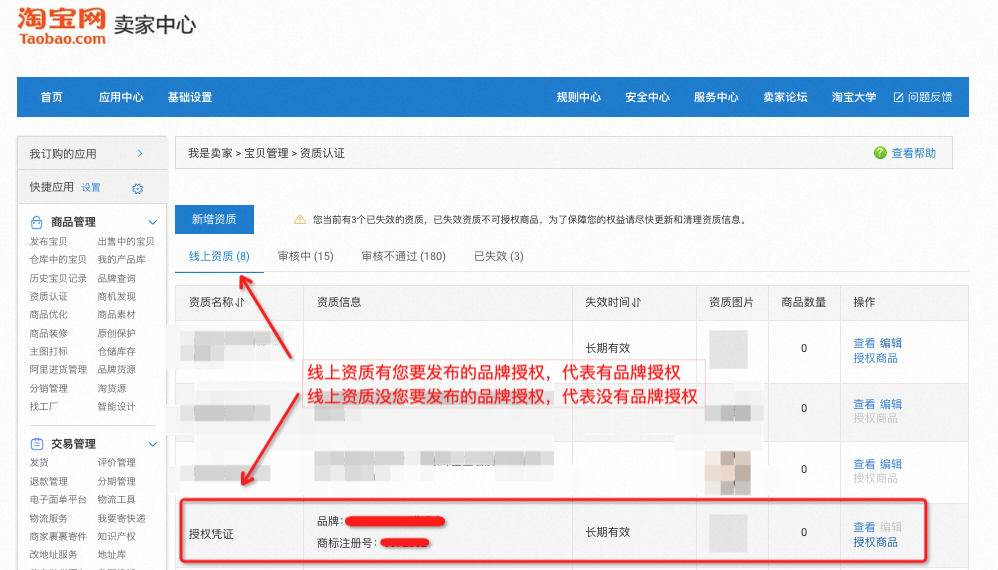Sort by 失效时间 column arrows
The height and width of the screenshot is (570, 998).
(636, 302)
